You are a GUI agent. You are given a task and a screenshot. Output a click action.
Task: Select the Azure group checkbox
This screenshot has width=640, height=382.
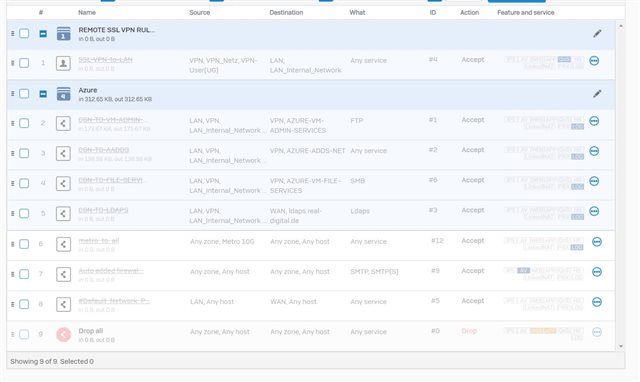[x=24, y=93]
